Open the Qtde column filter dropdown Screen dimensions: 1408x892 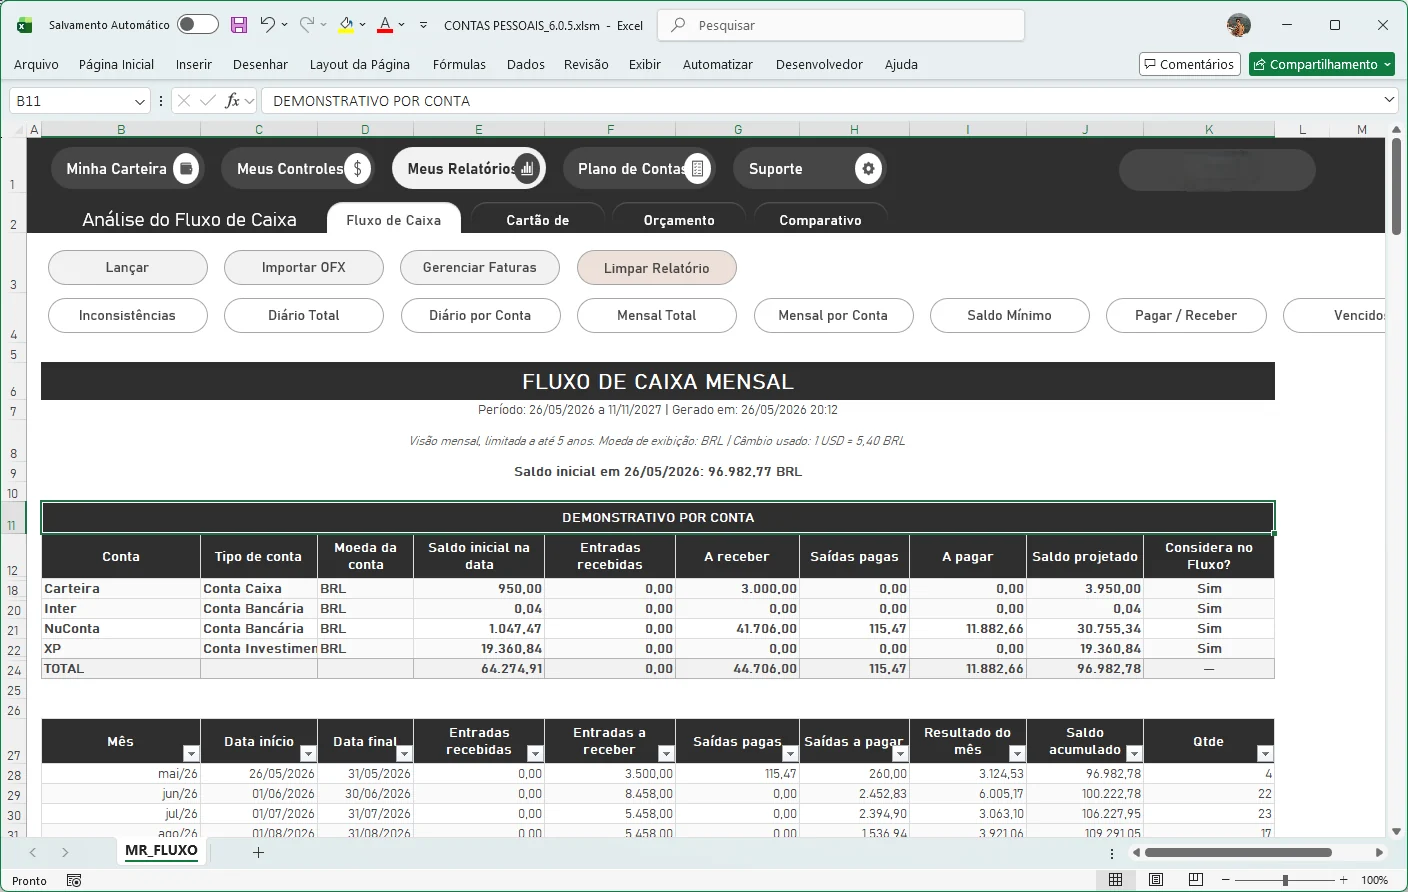pyautogui.click(x=1265, y=754)
